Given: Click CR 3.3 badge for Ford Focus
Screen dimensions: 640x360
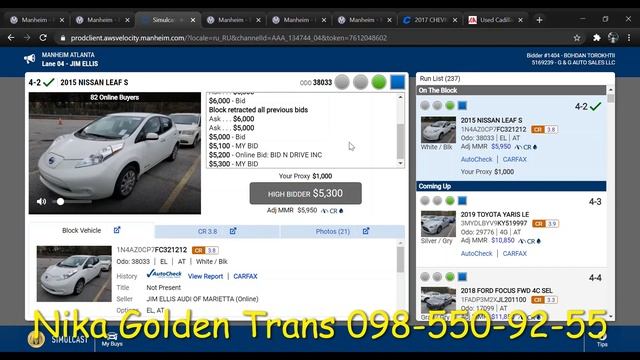Looking at the screenshot, I should tap(544, 300).
